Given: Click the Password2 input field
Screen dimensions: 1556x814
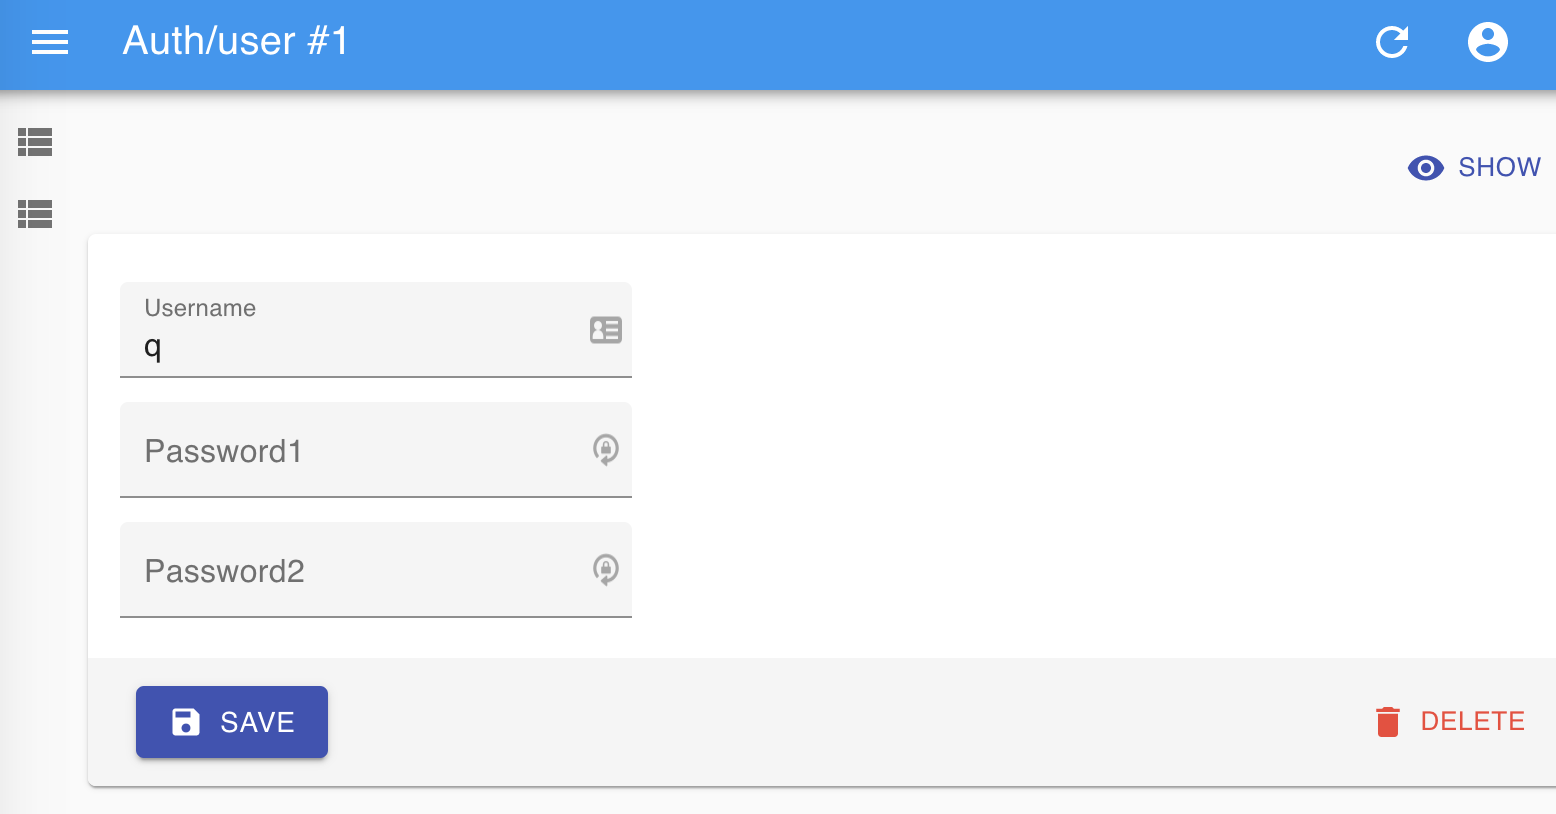Looking at the screenshot, I should [x=350, y=571].
